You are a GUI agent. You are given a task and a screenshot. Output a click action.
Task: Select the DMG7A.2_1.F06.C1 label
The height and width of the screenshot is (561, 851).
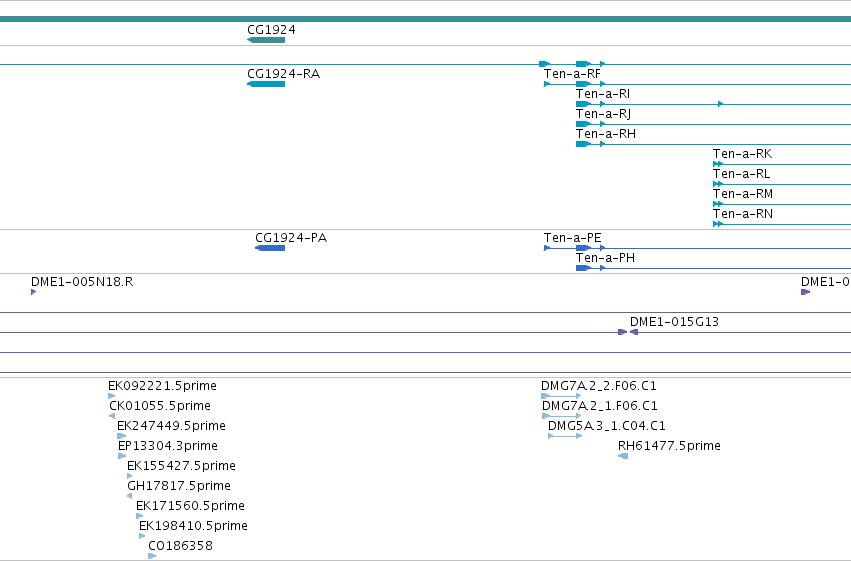[600, 406]
